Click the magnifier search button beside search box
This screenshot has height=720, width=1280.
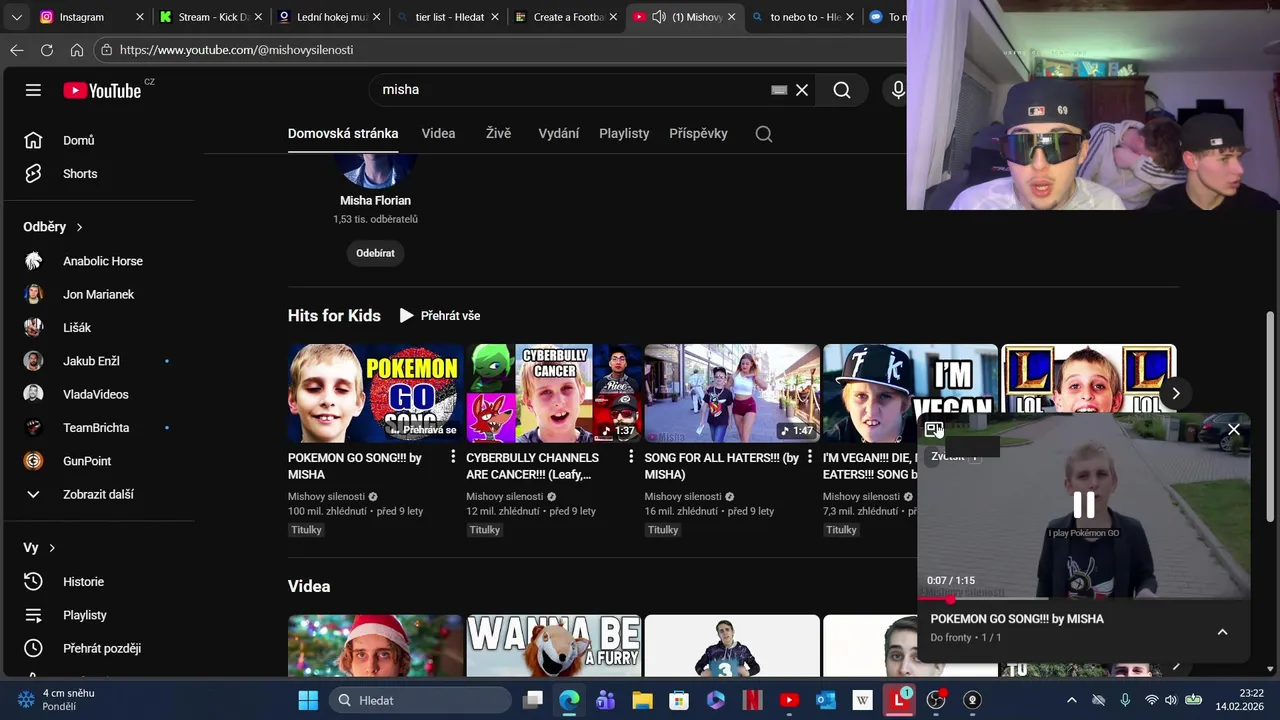pos(842,90)
